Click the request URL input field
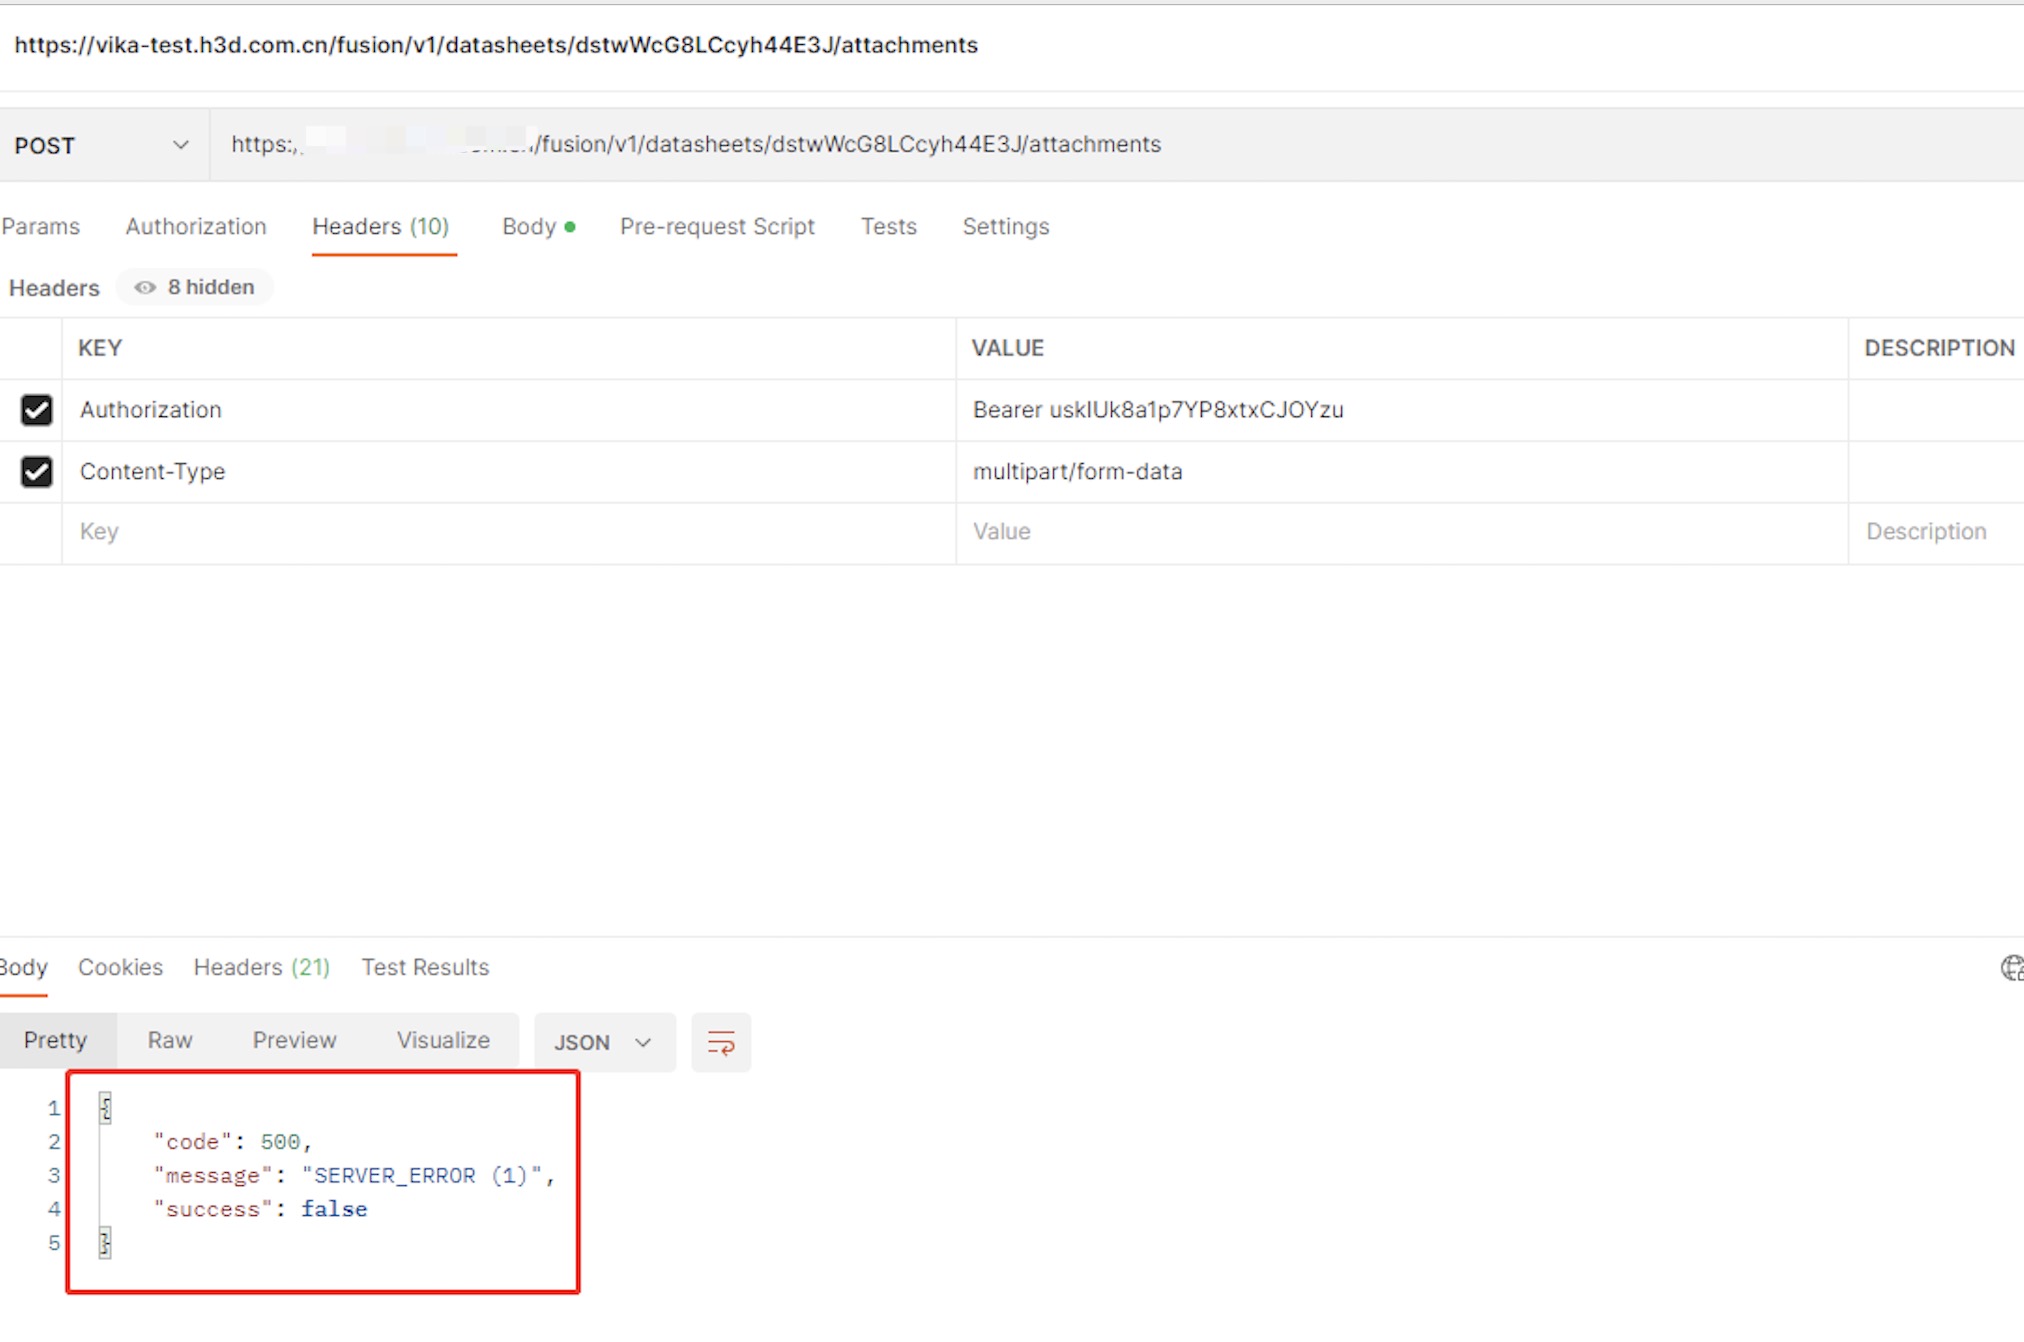This screenshot has width=2024, height=1342. (1116, 145)
